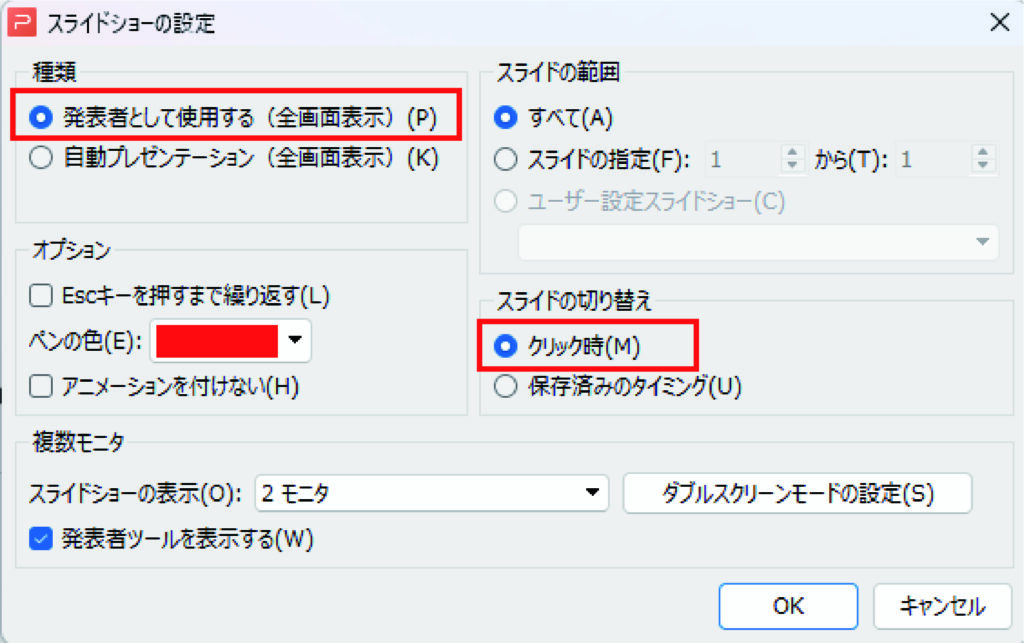Click the red pen color swatch
Viewport: 1024px width, 643px height.
[x=217, y=341]
